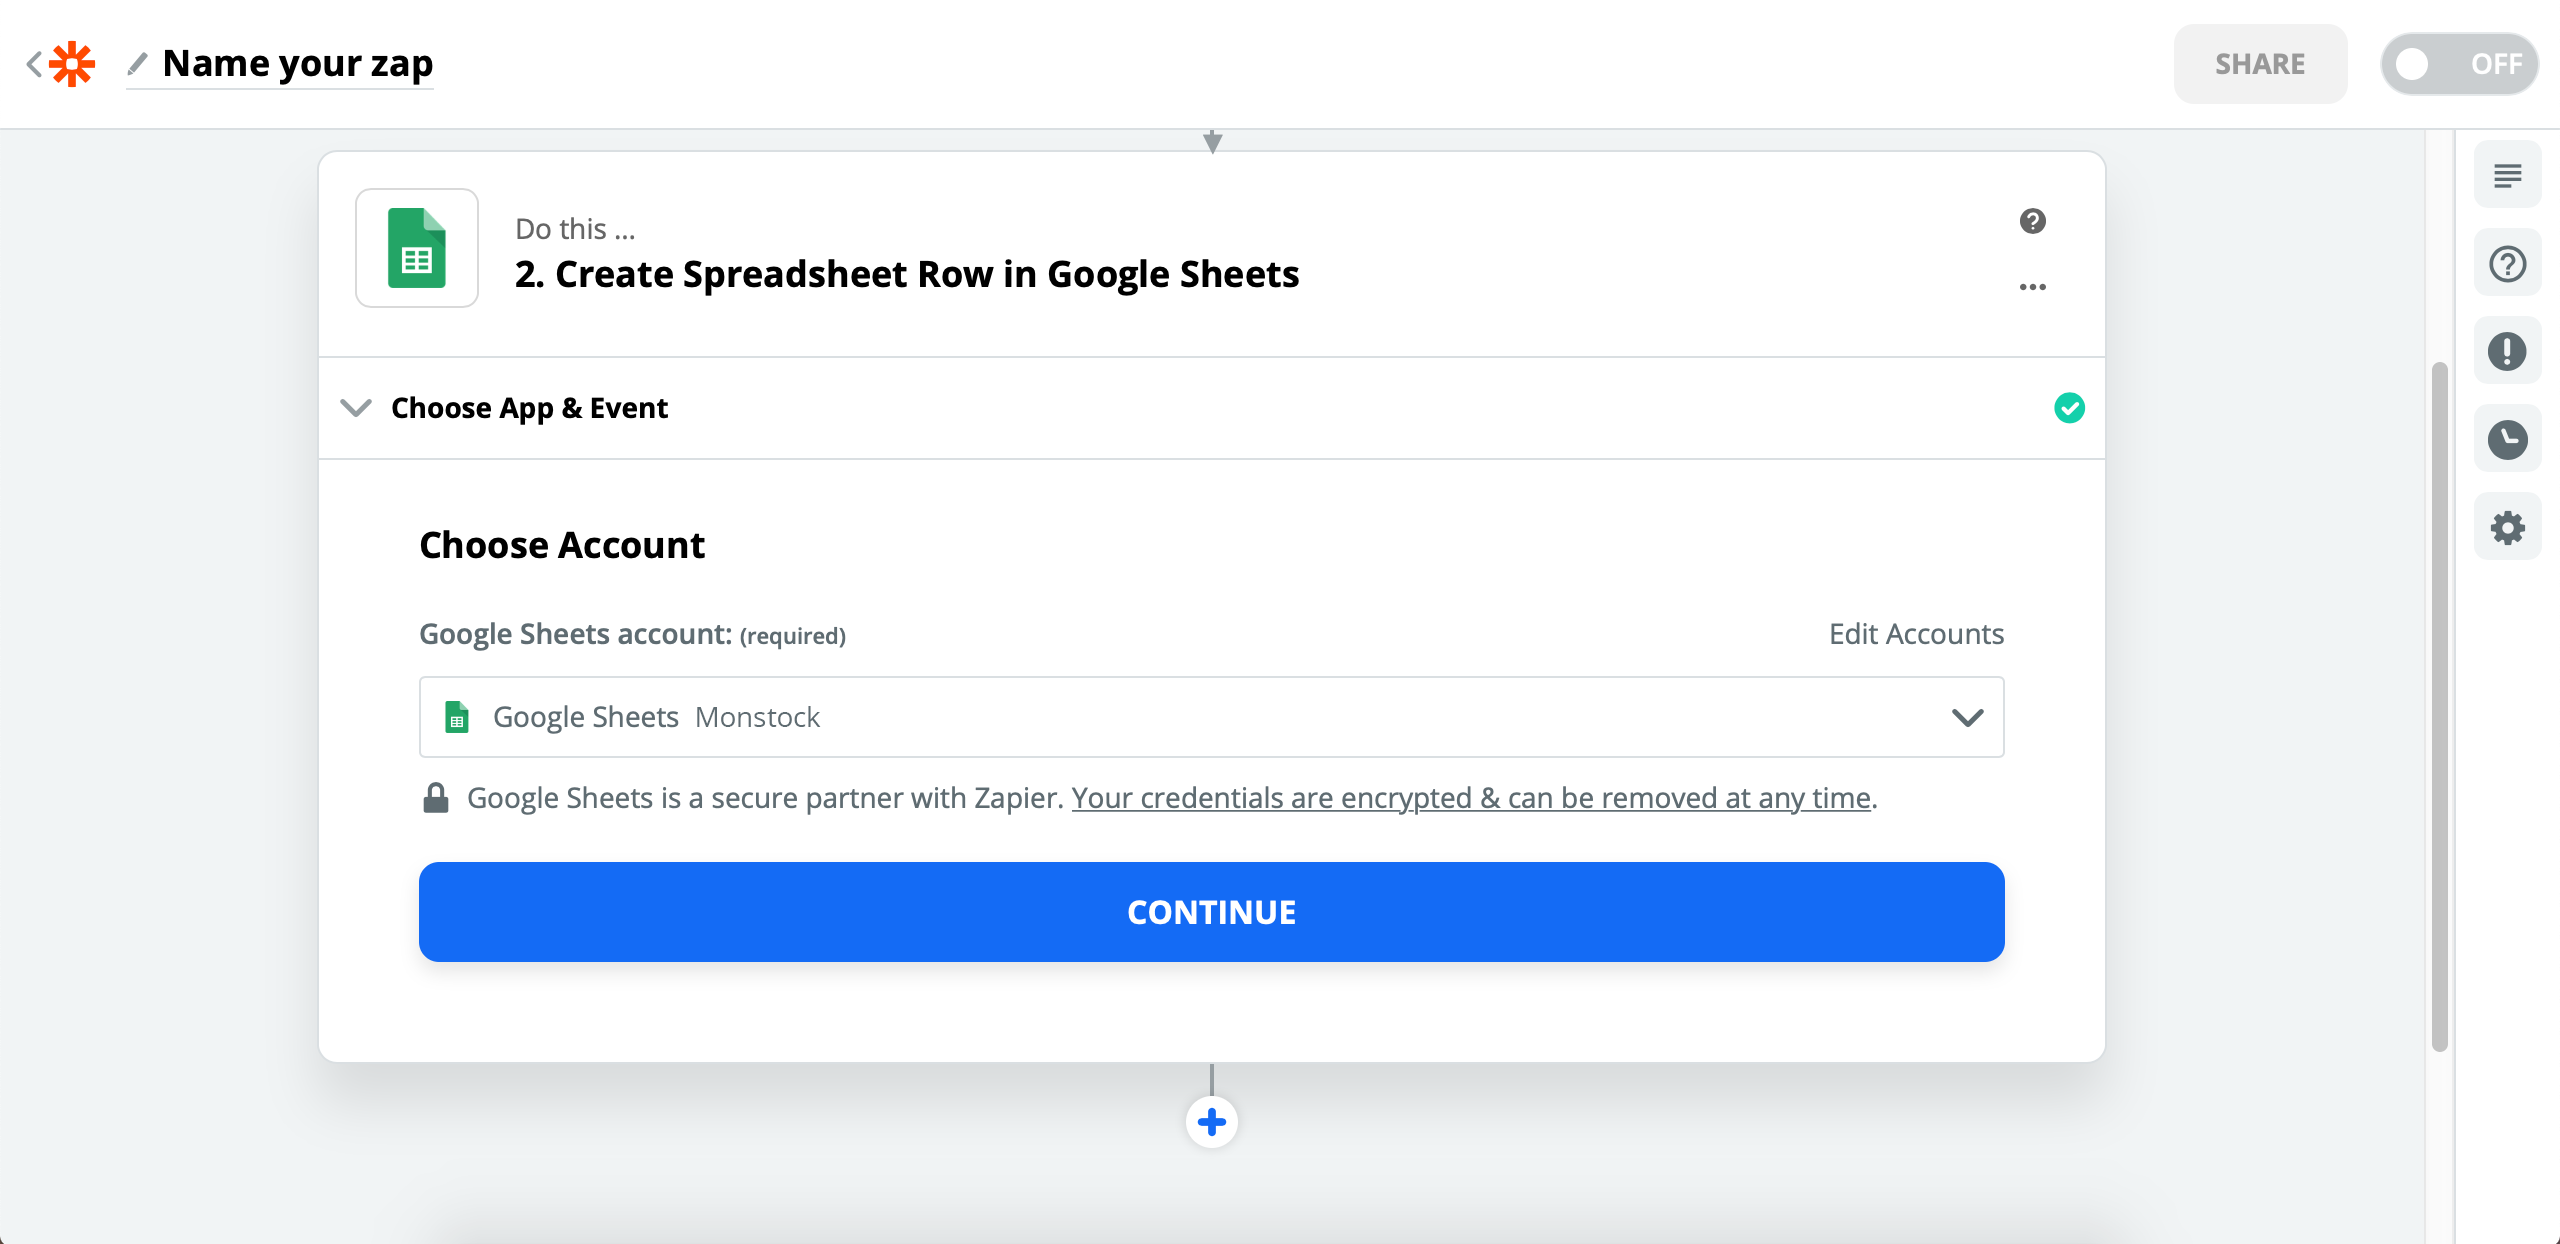The image size is (2560, 1244).
Task: Click the credentials are encrypted link
Action: [1471, 798]
